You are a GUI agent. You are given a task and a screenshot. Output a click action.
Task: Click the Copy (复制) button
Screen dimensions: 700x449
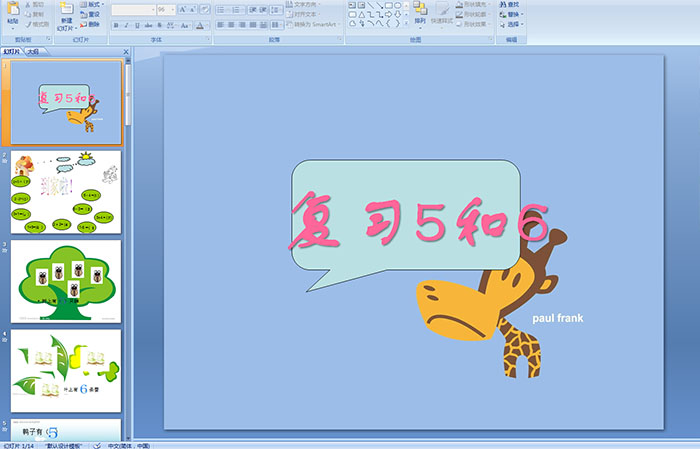click(34, 14)
